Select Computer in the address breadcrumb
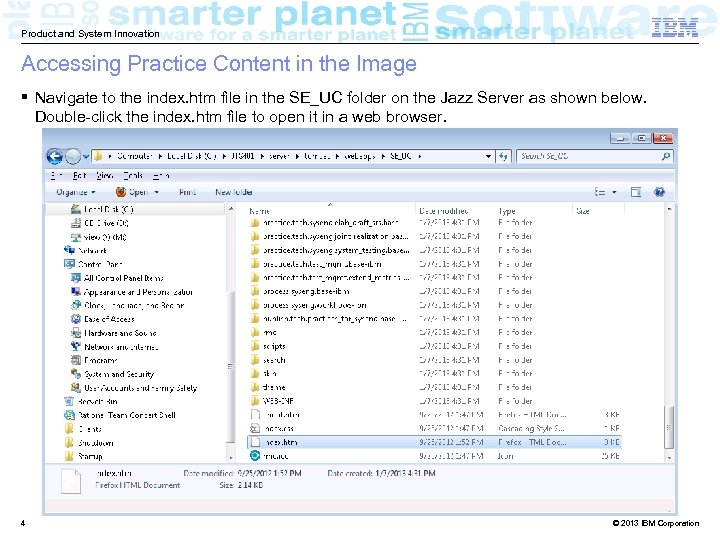The image size is (720, 540). coord(135,156)
